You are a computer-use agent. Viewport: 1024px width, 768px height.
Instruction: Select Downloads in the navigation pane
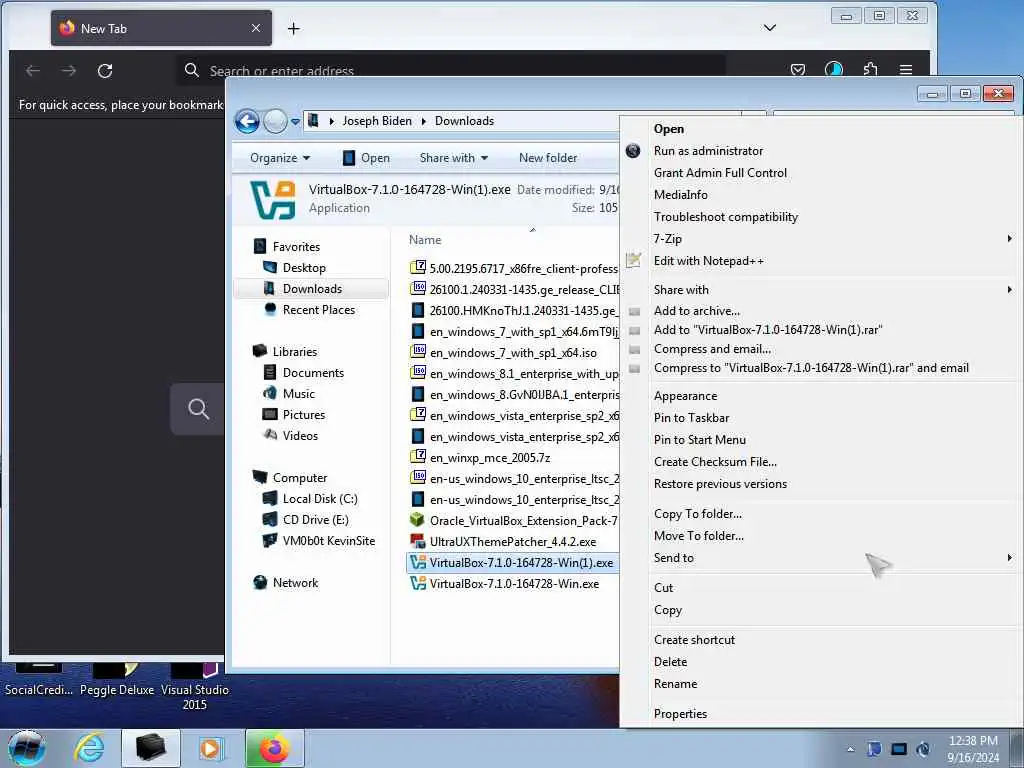click(x=312, y=289)
